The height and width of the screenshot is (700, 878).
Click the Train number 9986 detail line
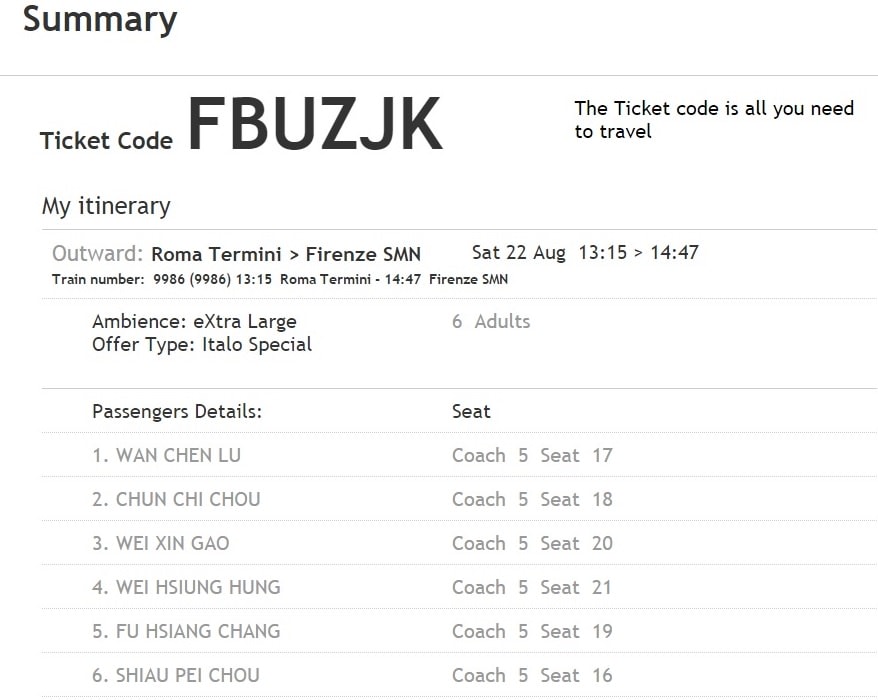(280, 279)
